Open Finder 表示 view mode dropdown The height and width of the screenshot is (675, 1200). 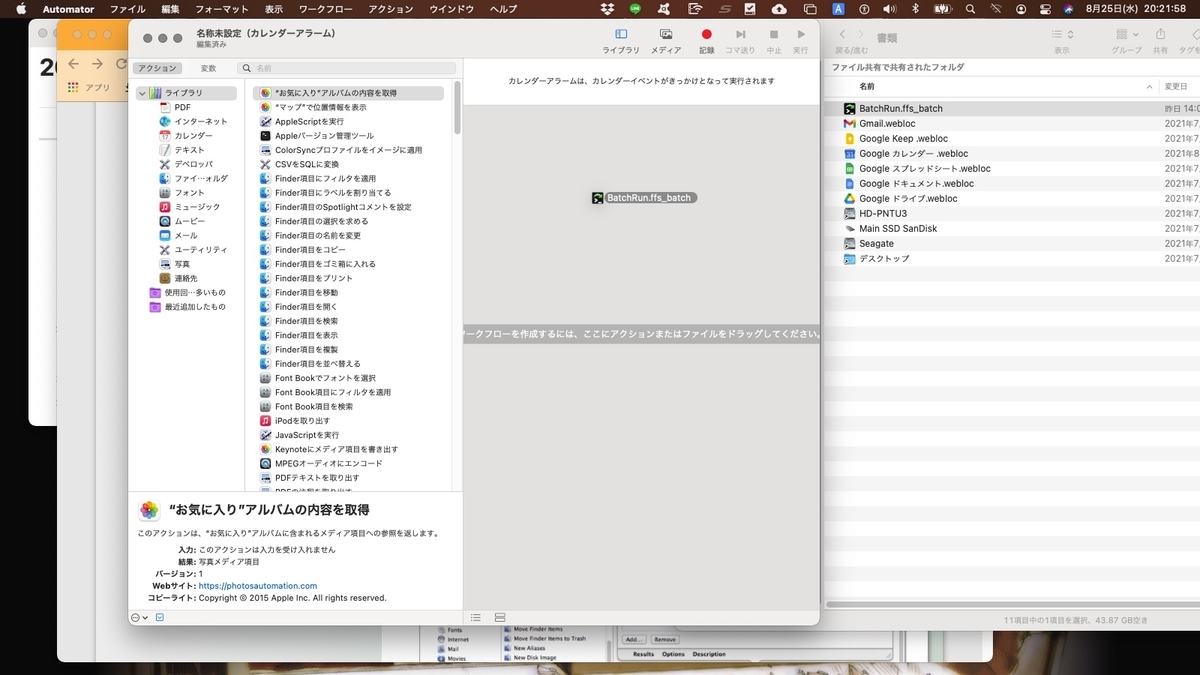[1062, 35]
